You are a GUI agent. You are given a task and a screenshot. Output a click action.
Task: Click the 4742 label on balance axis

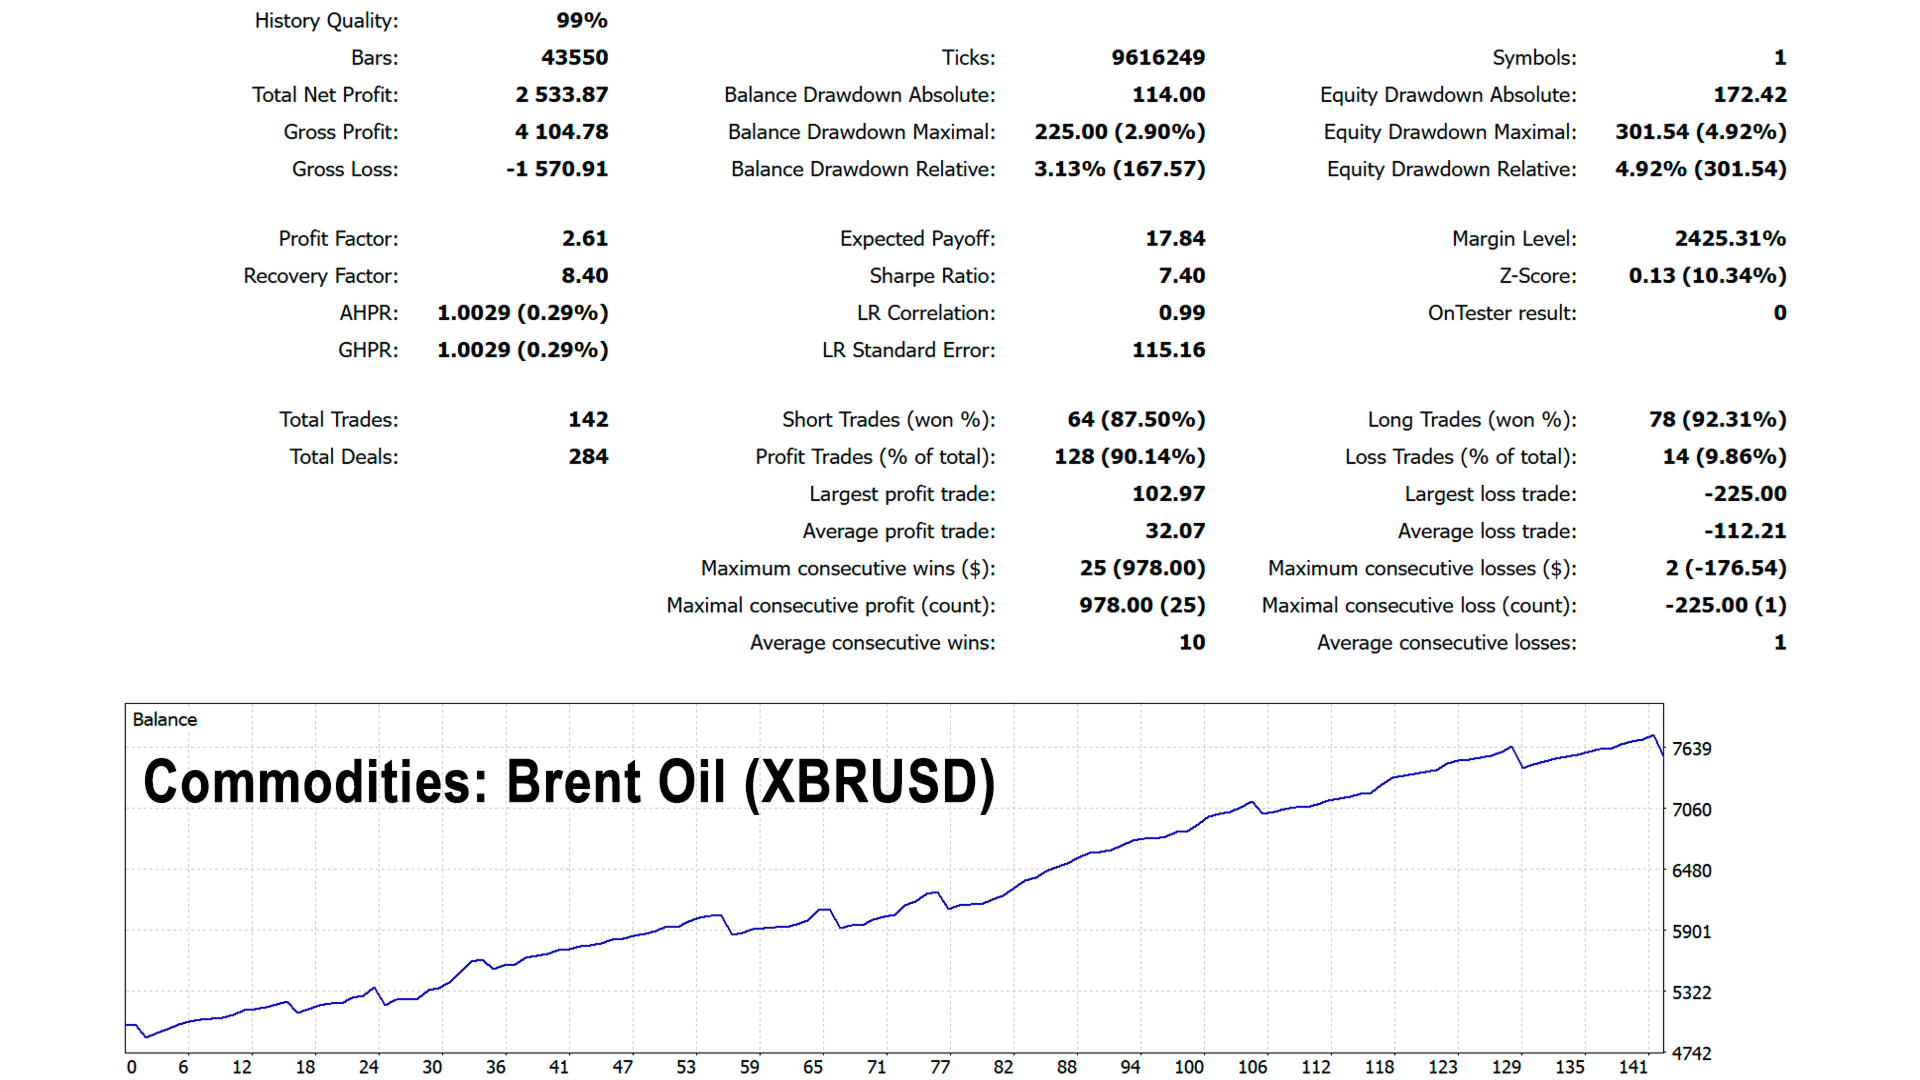point(1691,1054)
